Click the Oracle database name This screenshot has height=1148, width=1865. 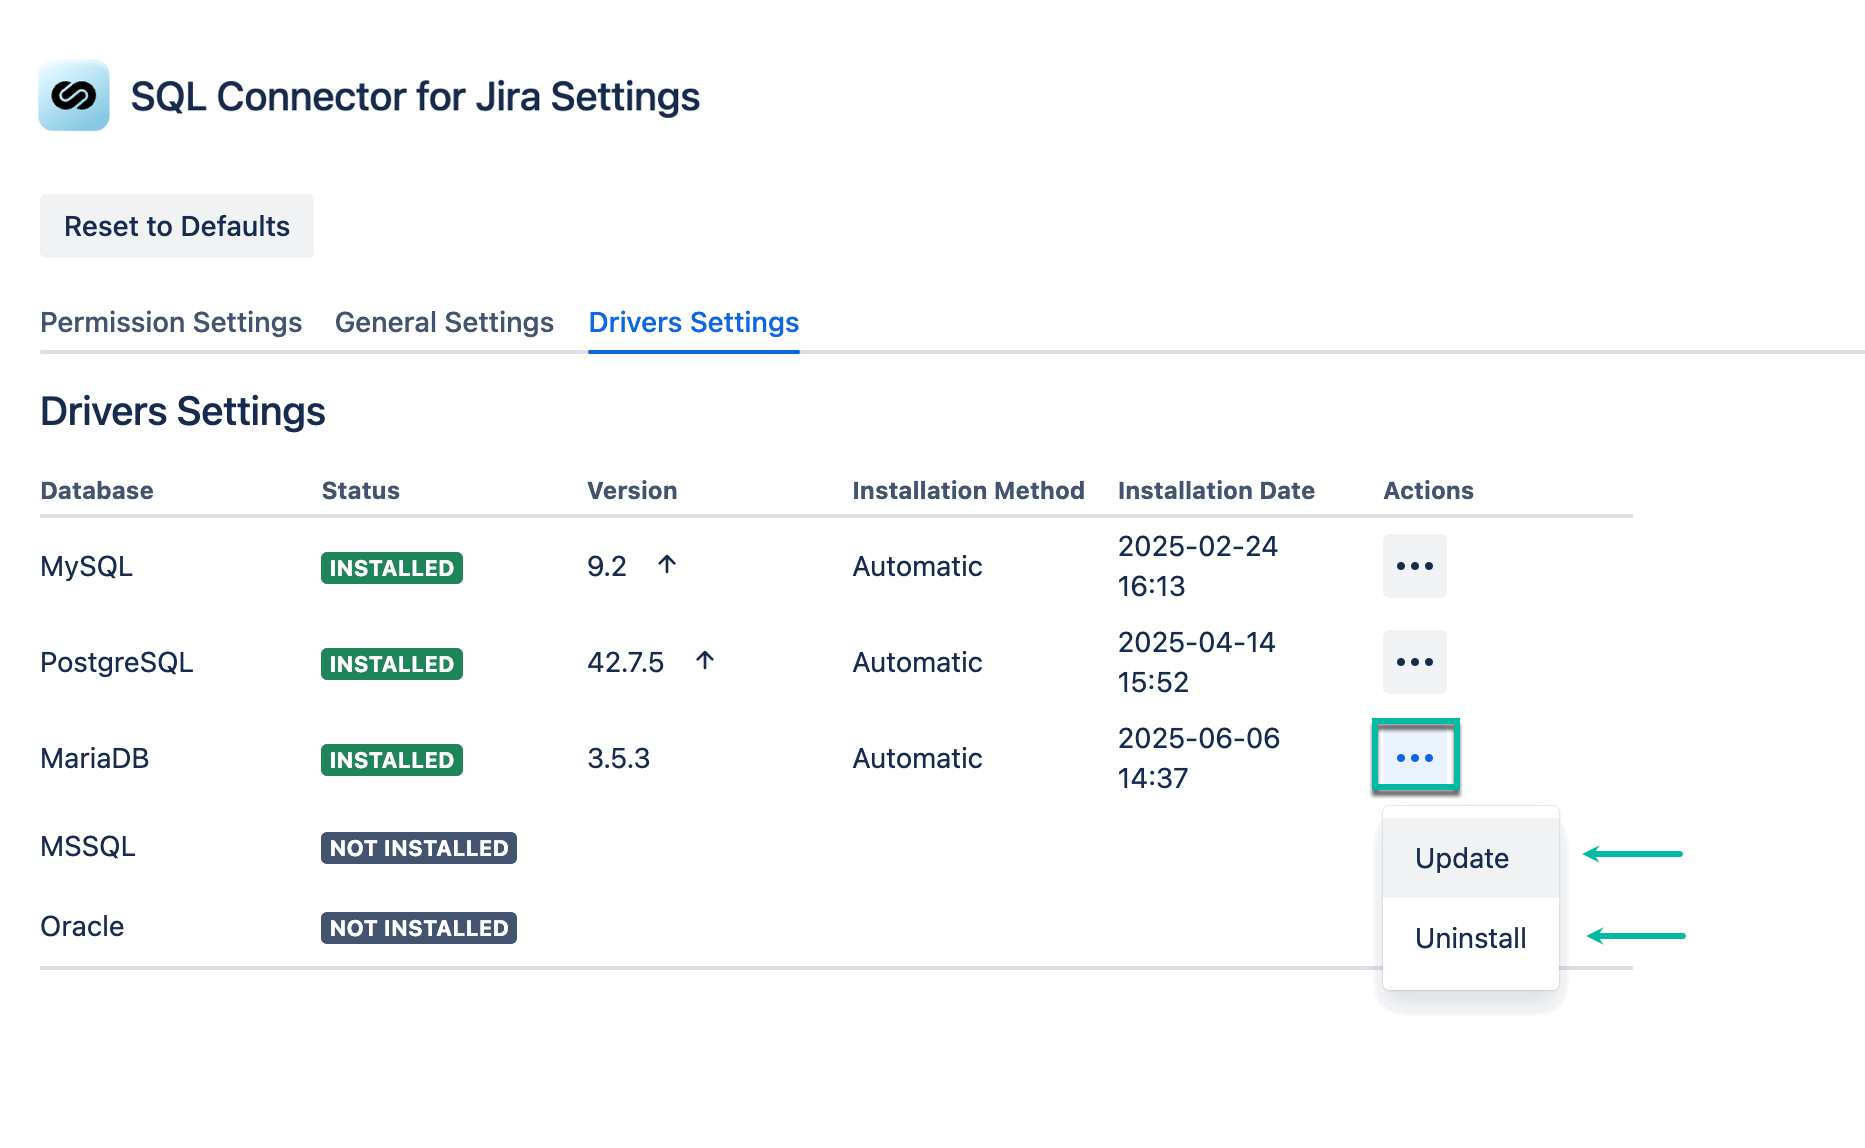(x=82, y=926)
